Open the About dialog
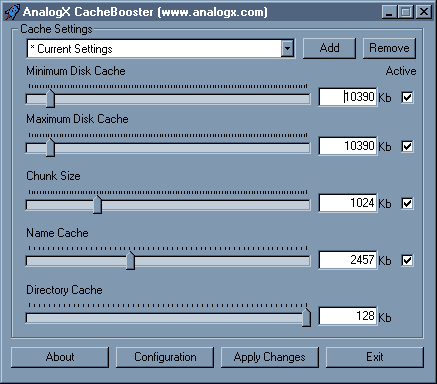This screenshot has height=384, width=437. click(x=60, y=357)
